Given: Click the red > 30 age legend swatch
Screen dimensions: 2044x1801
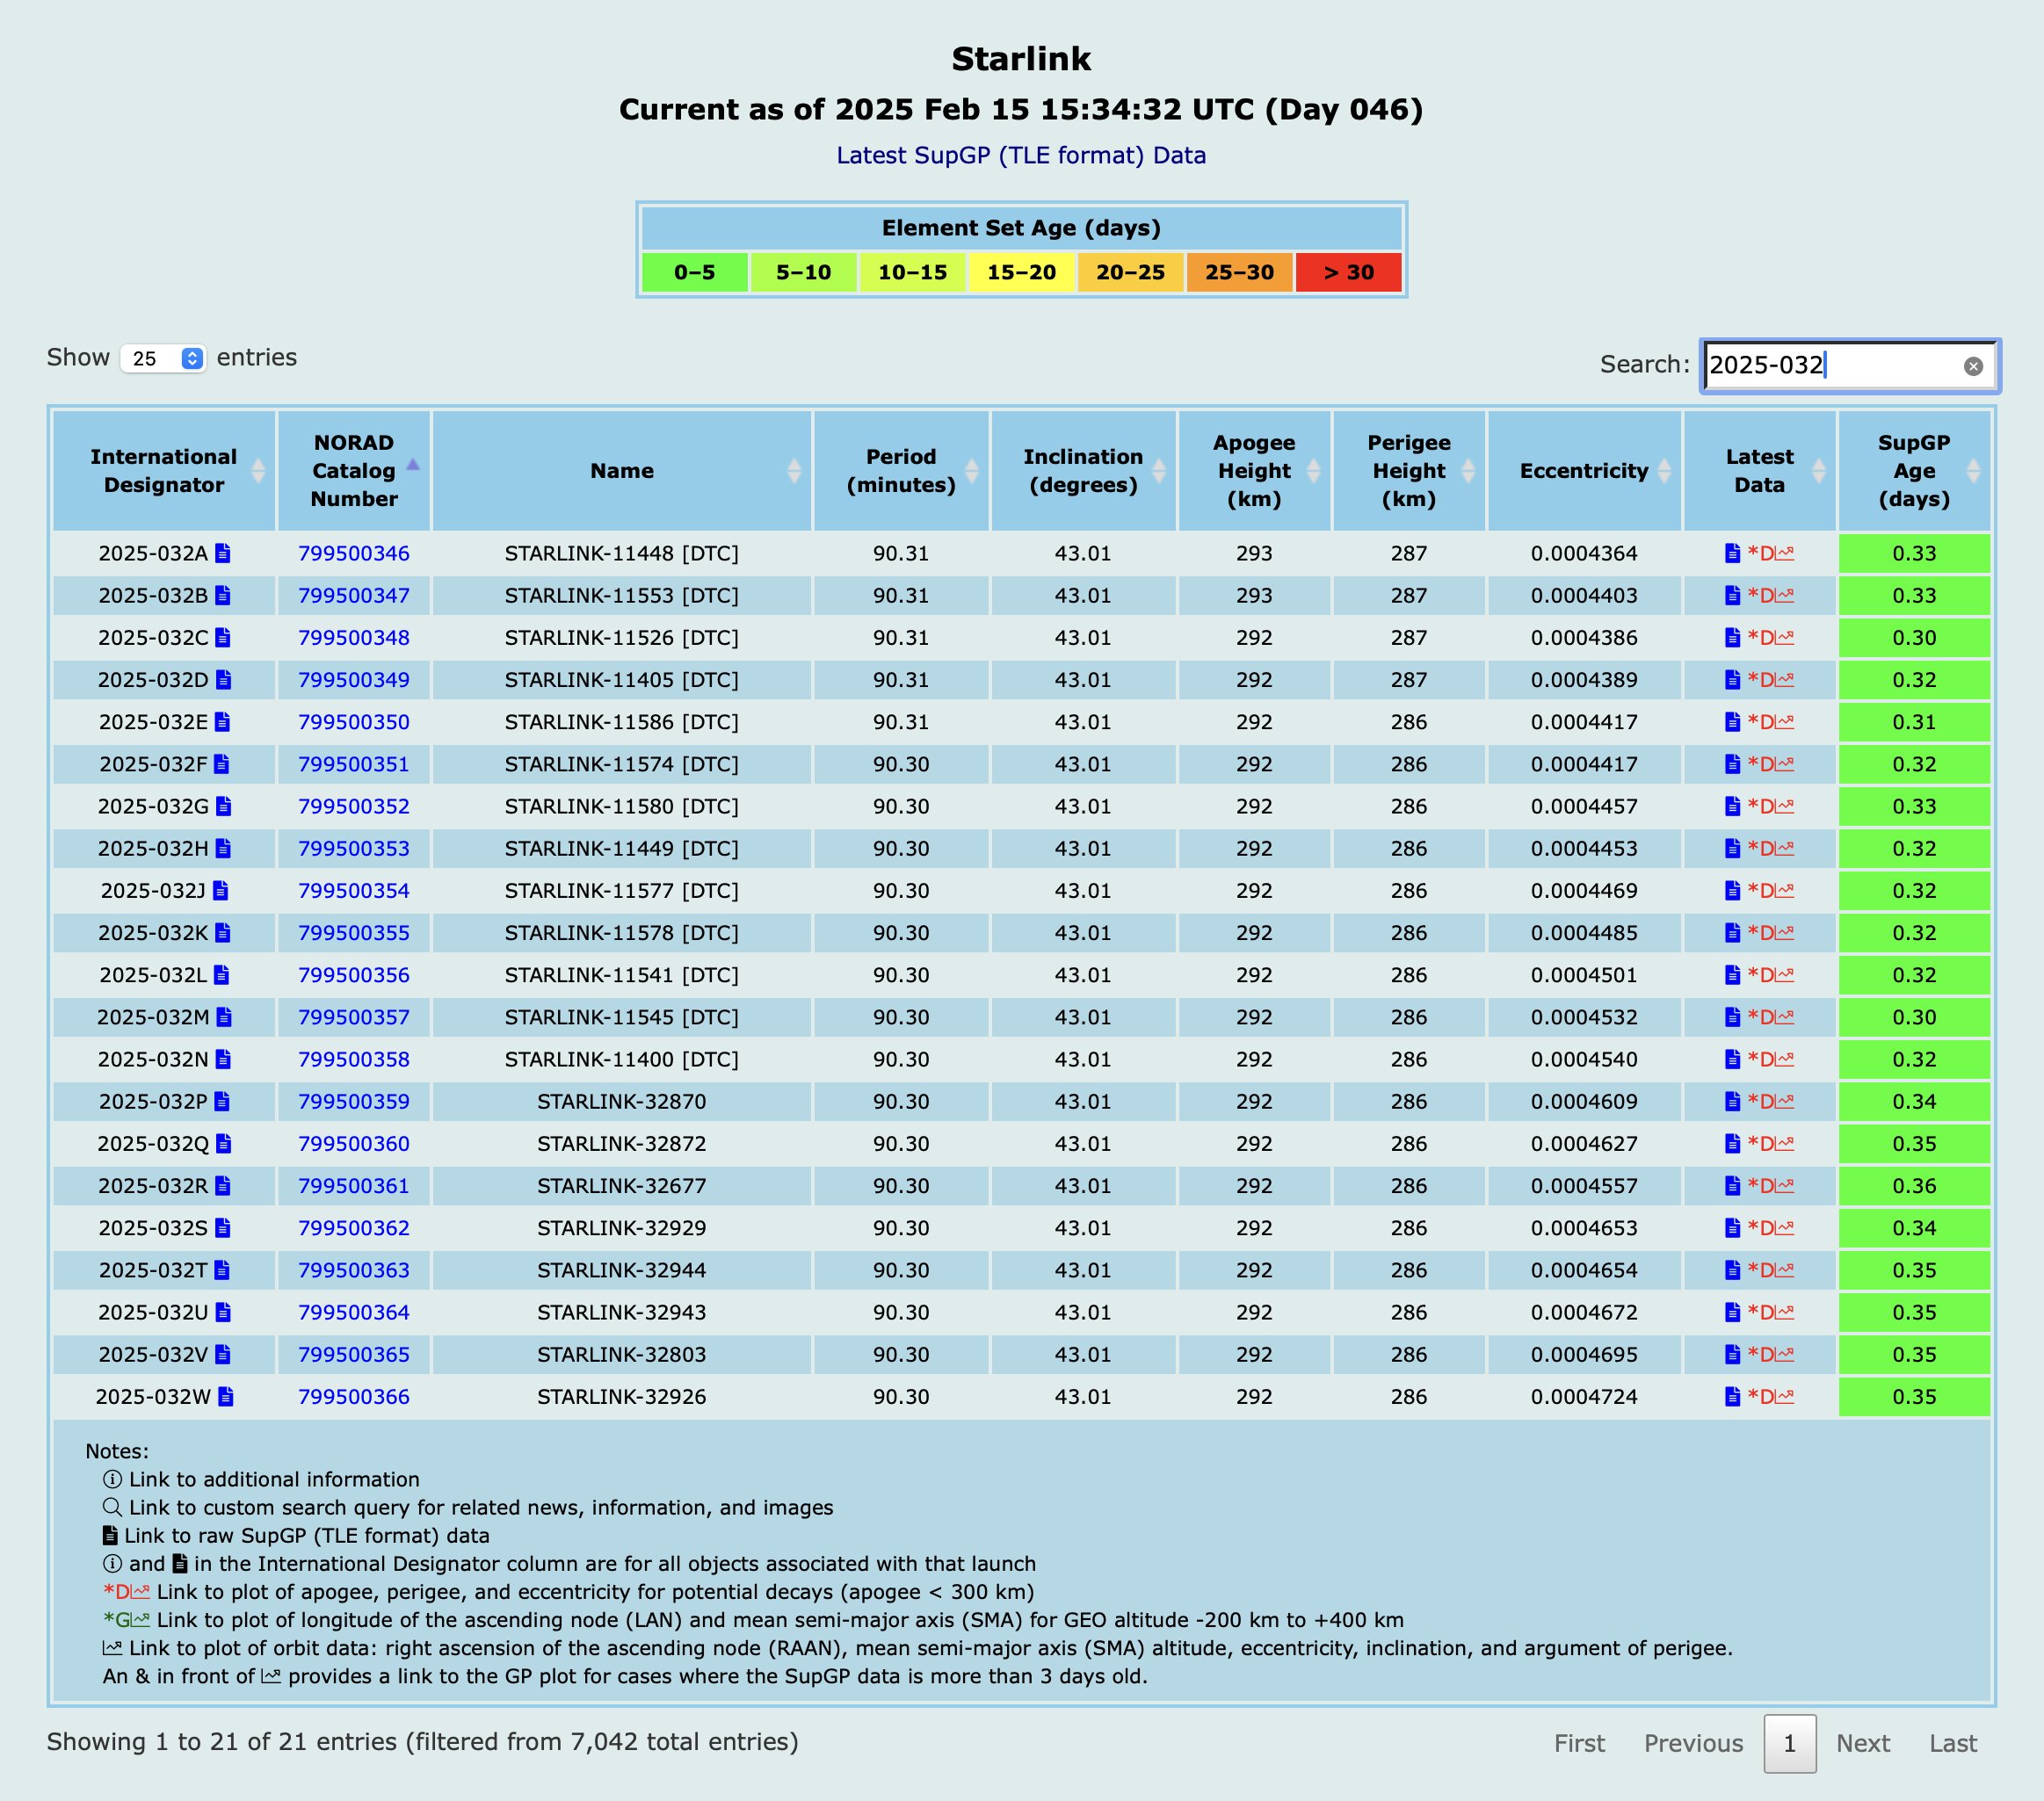Looking at the screenshot, I should (1348, 272).
